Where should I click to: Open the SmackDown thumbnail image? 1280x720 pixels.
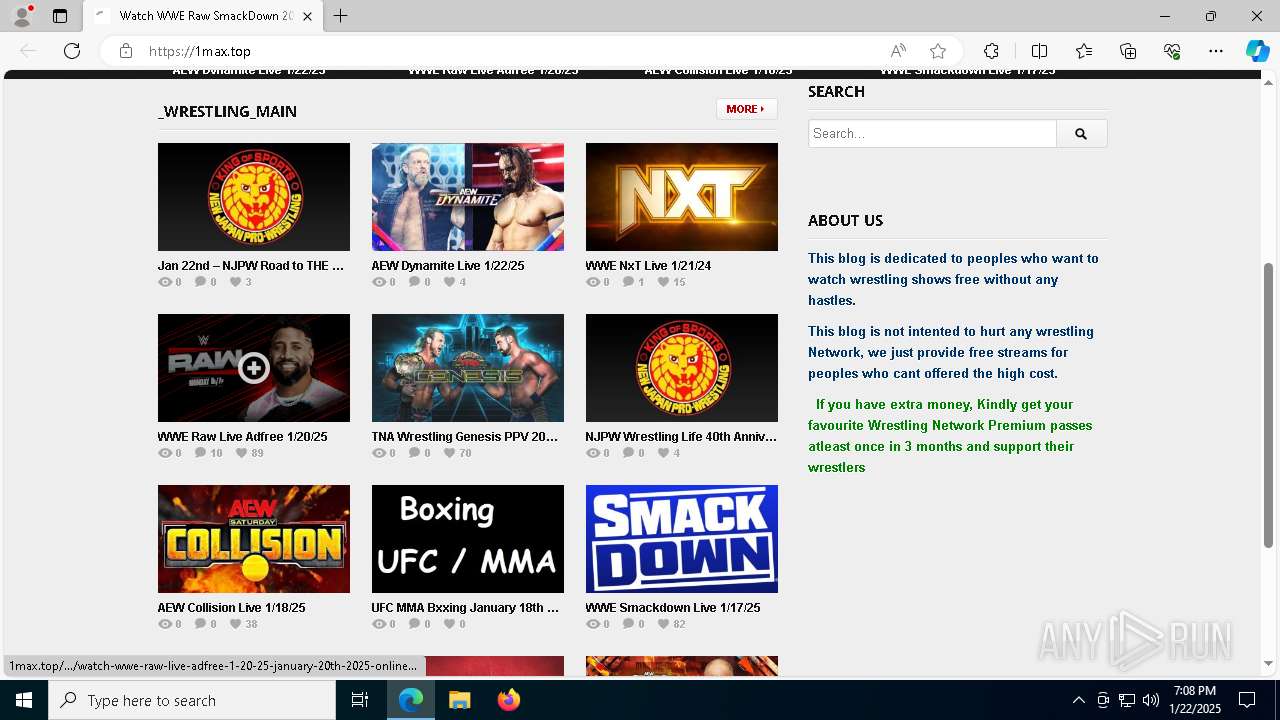tap(682, 539)
